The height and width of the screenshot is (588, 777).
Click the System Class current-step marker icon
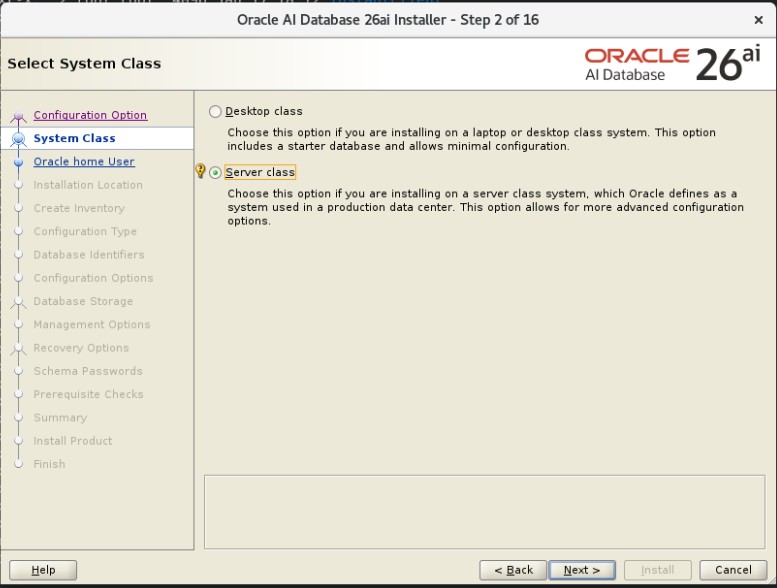19,139
